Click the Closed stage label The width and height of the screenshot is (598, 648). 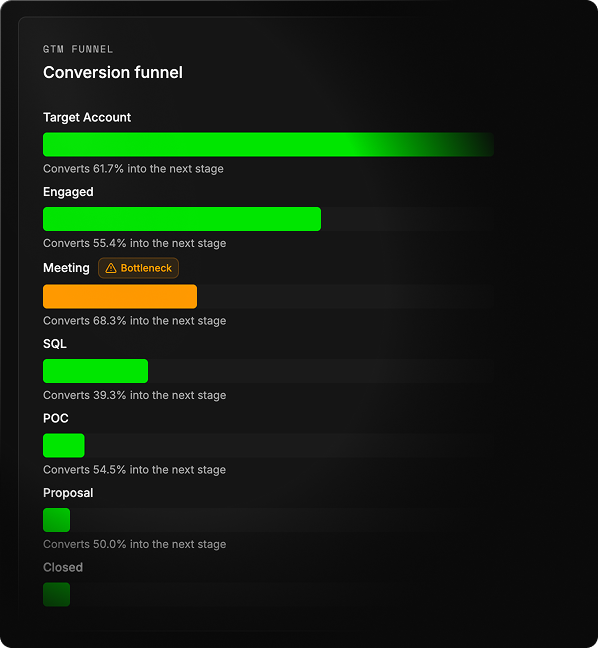pos(63,567)
